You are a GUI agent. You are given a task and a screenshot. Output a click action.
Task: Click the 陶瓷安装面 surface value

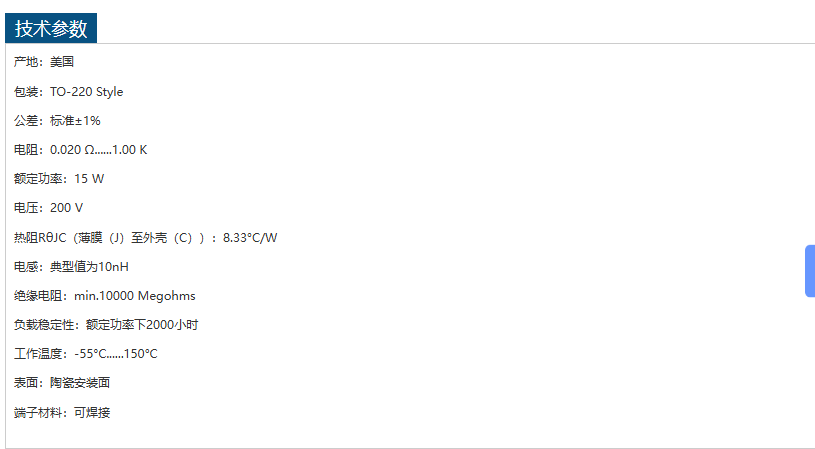point(80,383)
